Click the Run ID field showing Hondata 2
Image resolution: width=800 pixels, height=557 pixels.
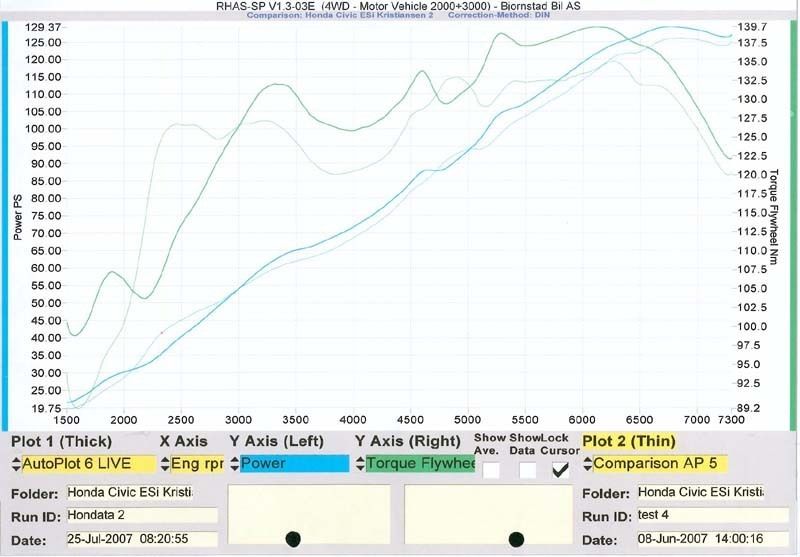coord(140,516)
